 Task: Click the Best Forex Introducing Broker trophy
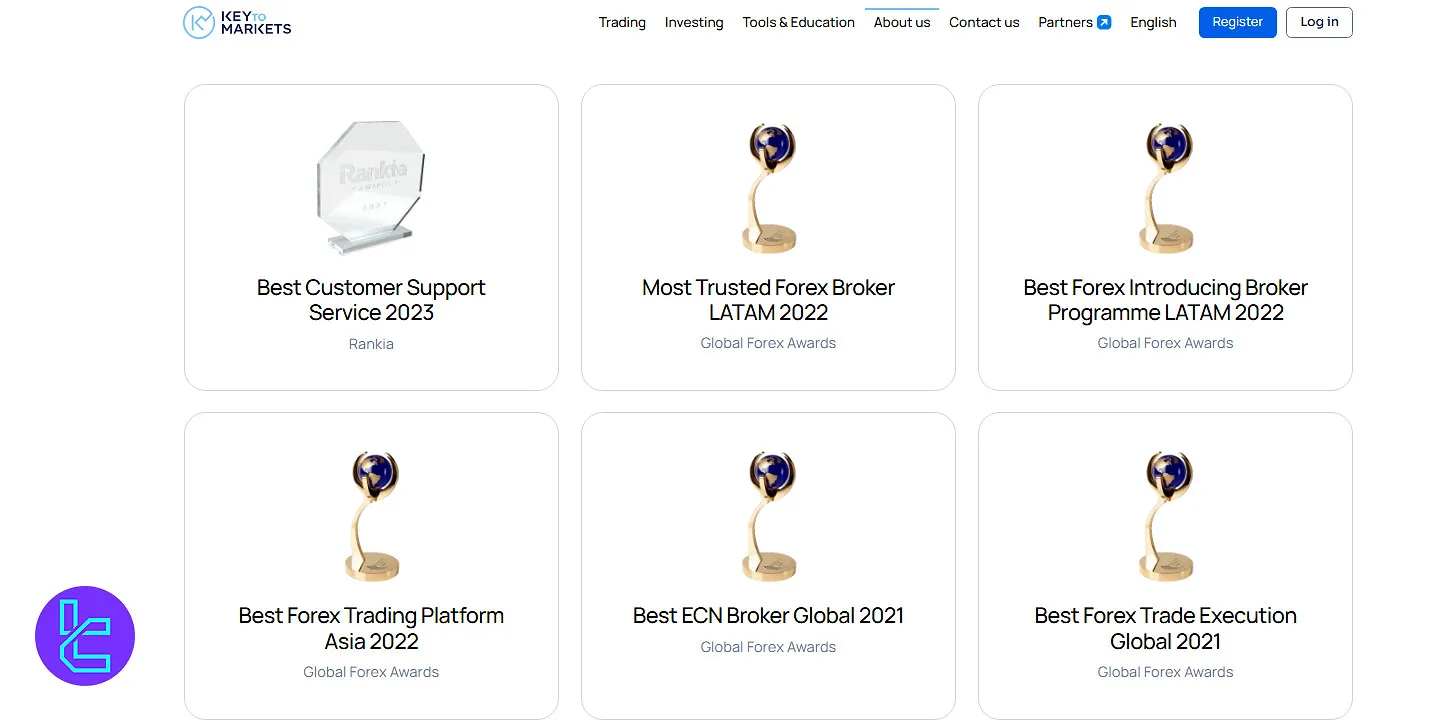point(1165,188)
